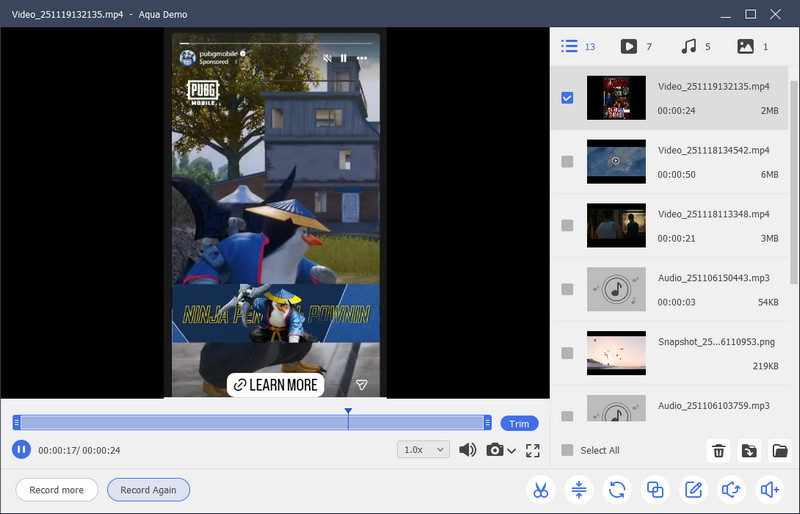Switch to audio recordings tab
This screenshot has height=514, width=800.
tap(695, 46)
